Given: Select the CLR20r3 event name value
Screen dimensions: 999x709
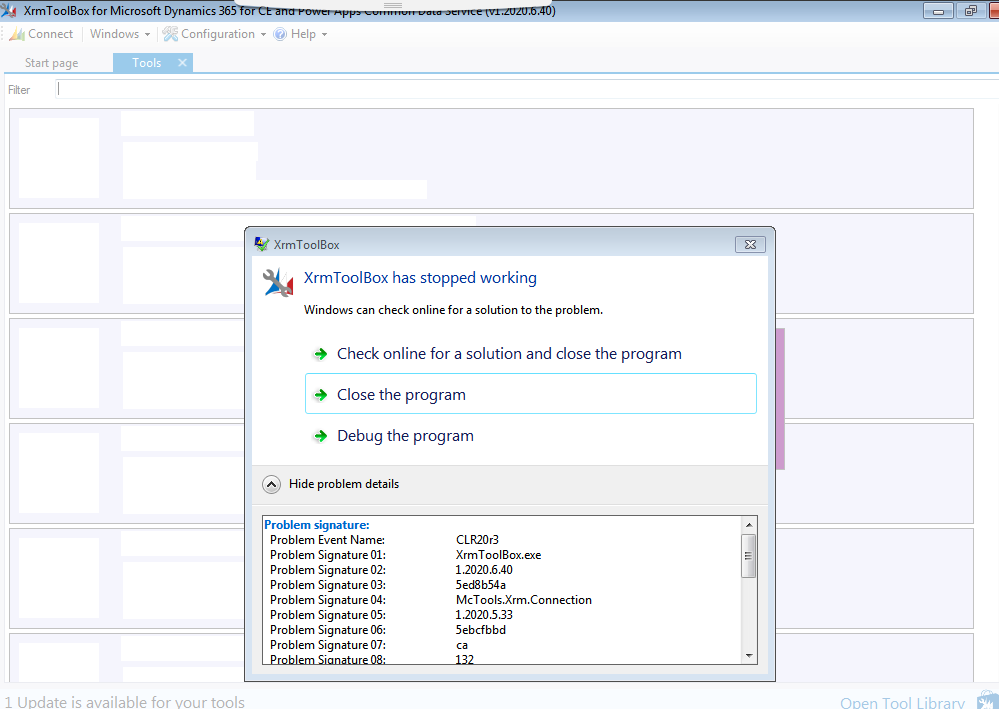Looking at the screenshot, I should tap(477, 540).
